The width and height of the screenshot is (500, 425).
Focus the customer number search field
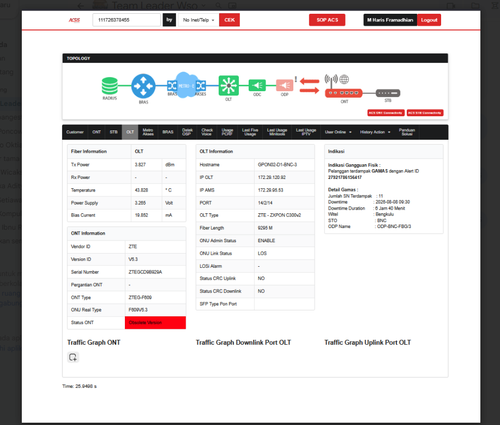click(126, 20)
